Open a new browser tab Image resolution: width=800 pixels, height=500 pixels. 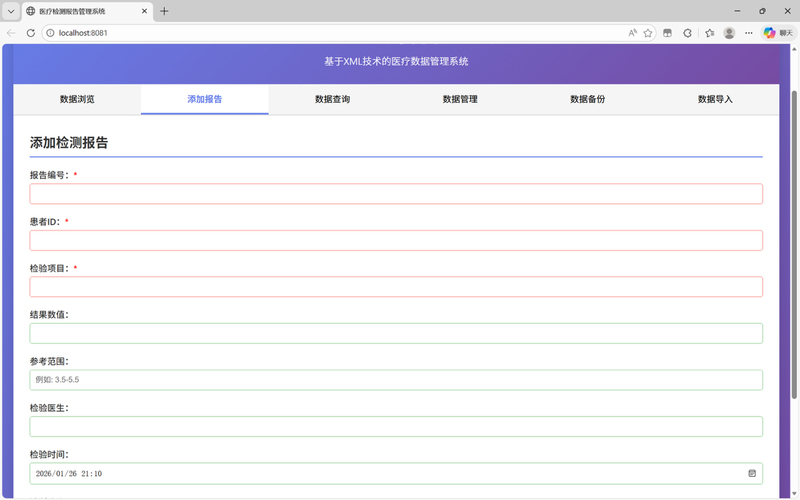164,11
